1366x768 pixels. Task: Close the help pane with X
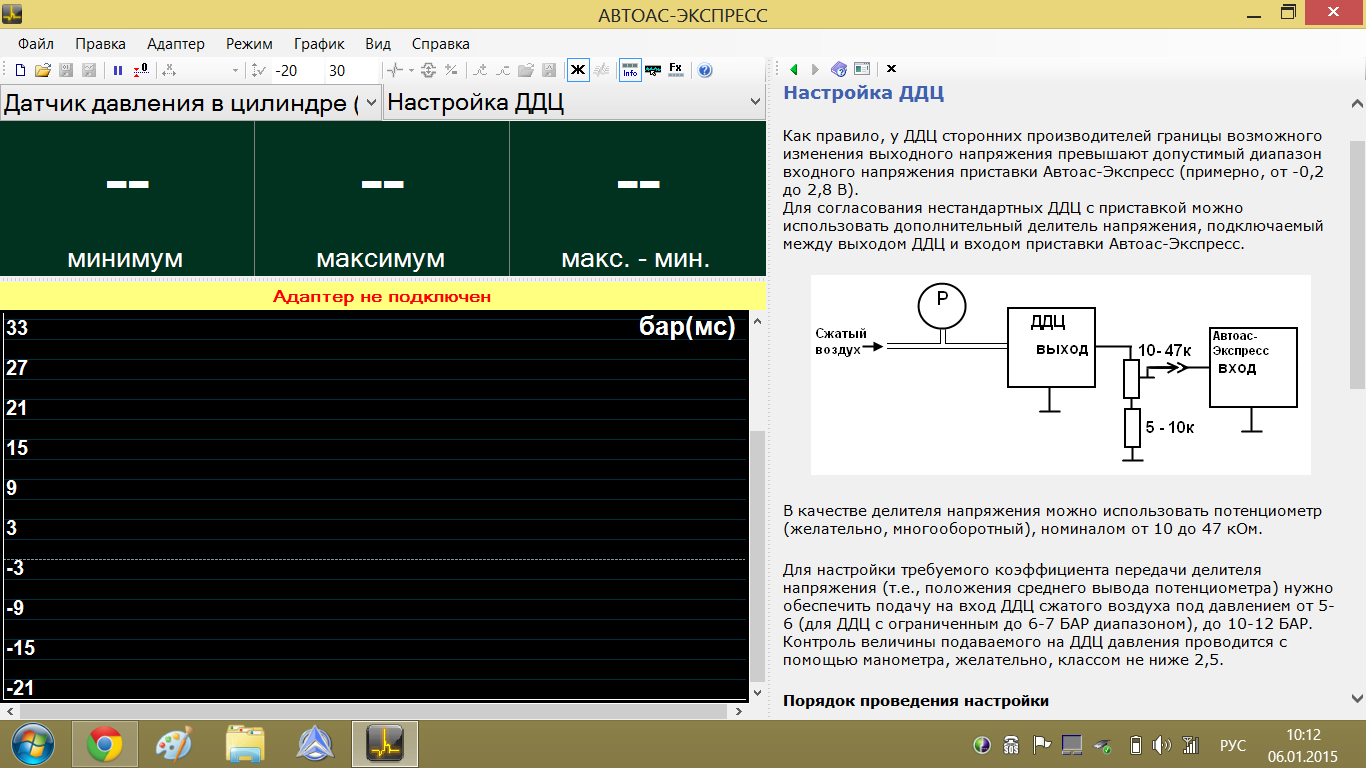(x=891, y=70)
